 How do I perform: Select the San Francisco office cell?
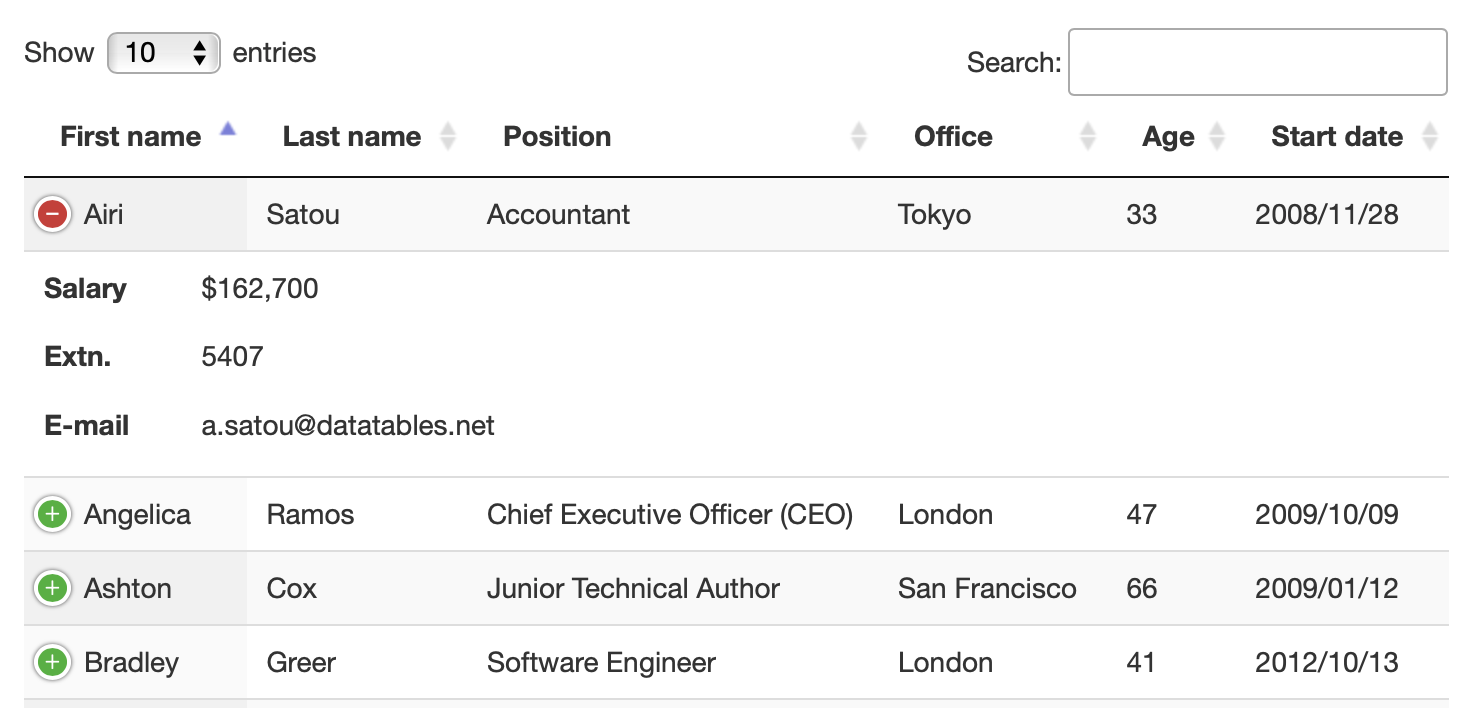pyautogui.click(x=987, y=588)
